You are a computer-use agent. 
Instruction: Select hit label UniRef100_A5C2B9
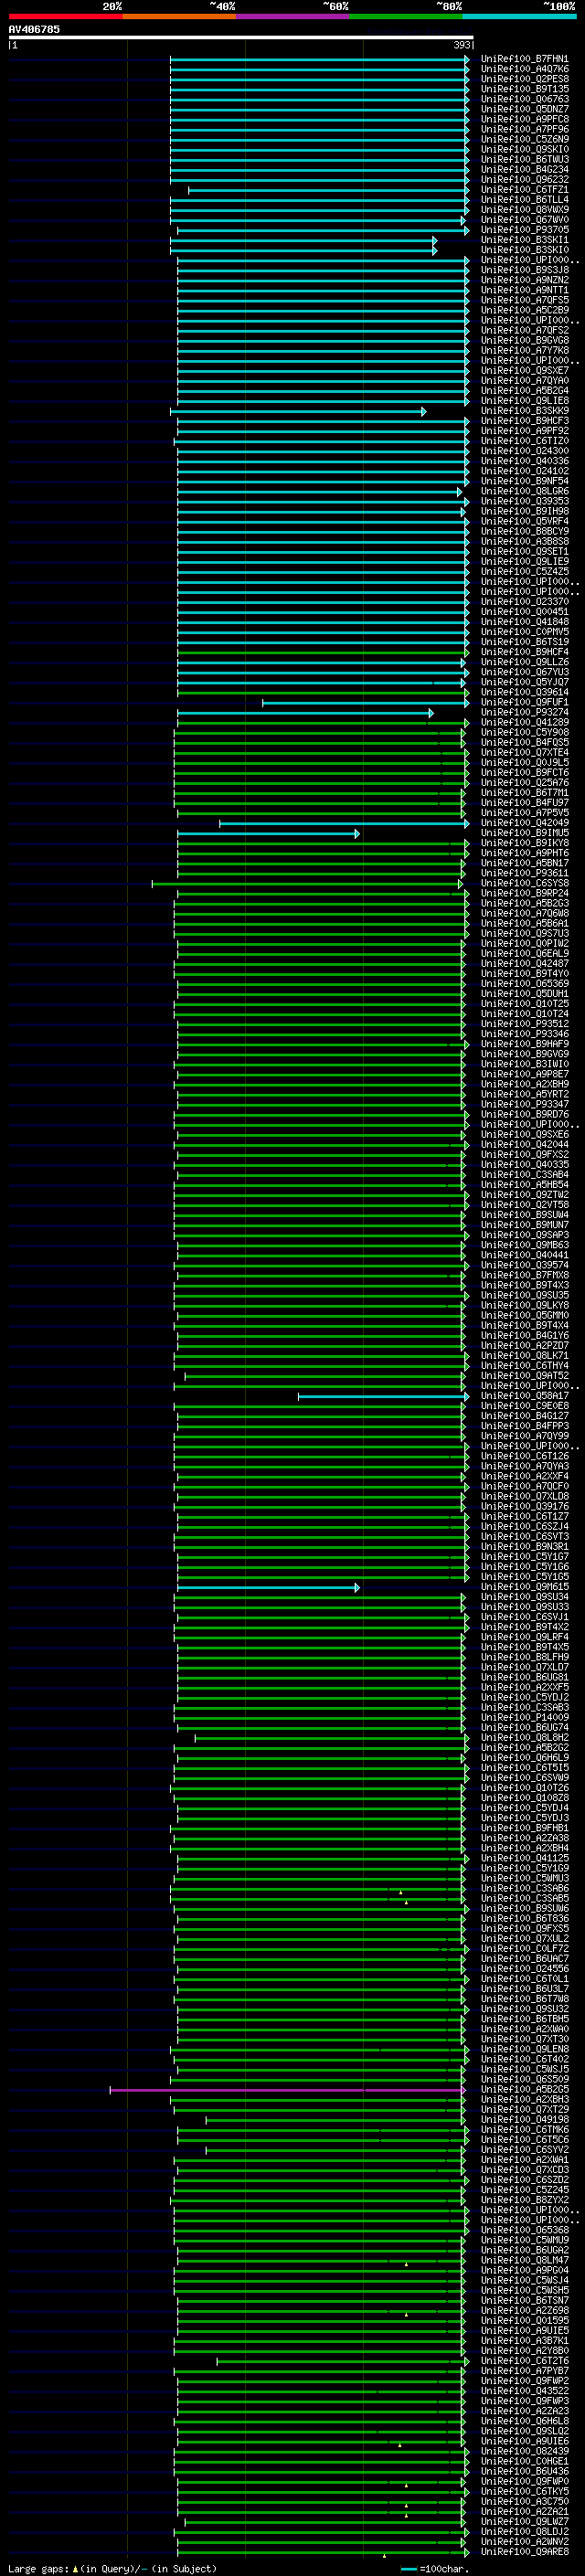[524, 311]
